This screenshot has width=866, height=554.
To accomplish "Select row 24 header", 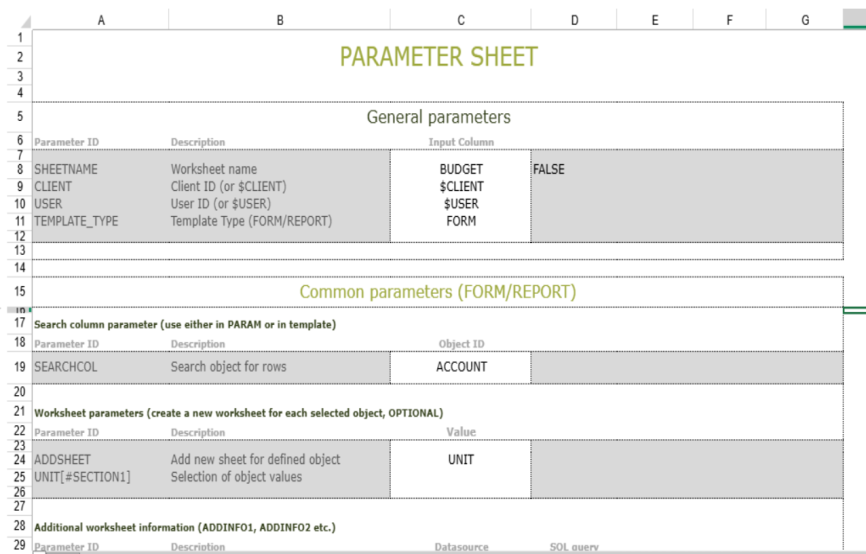I will [20, 460].
